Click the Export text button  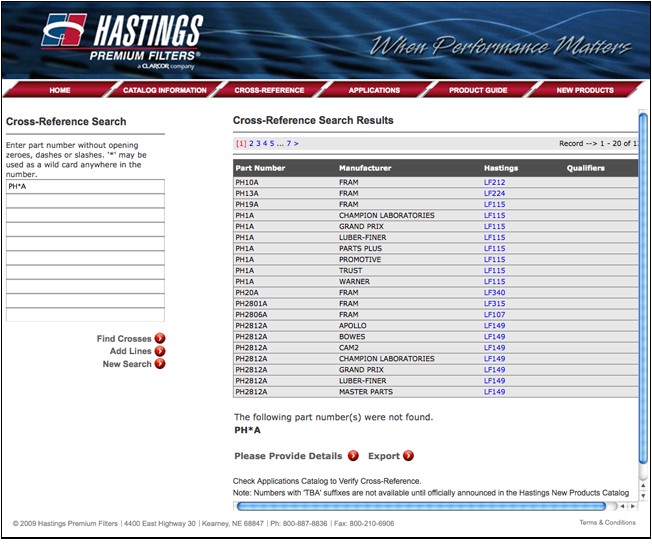pyautogui.click(x=384, y=456)
